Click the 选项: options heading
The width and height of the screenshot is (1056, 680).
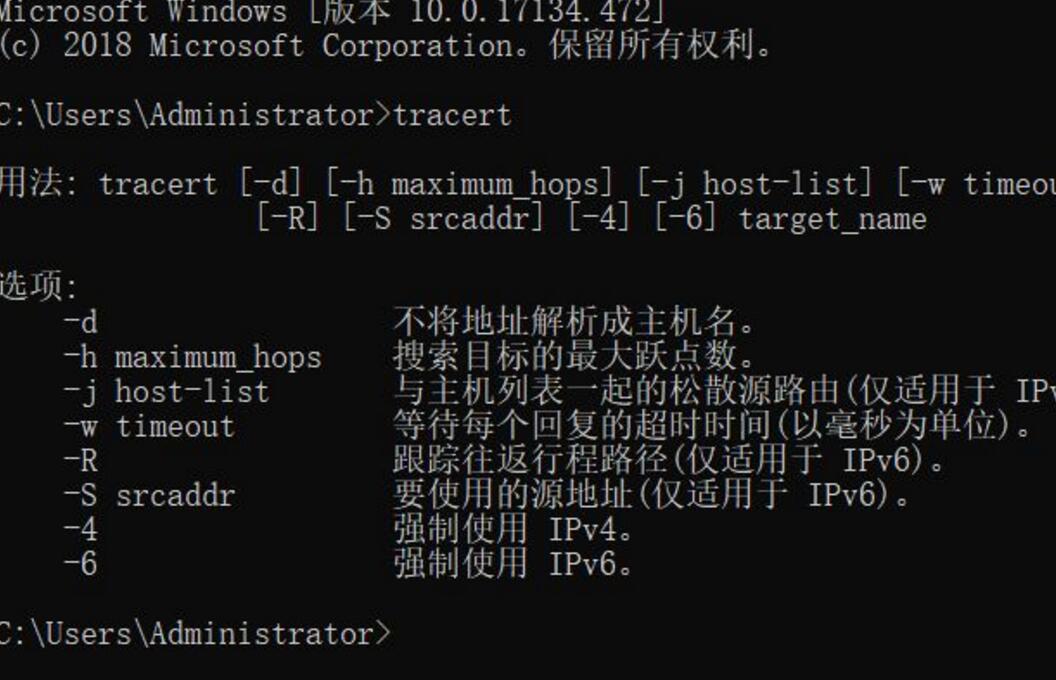tap(38, 287)
